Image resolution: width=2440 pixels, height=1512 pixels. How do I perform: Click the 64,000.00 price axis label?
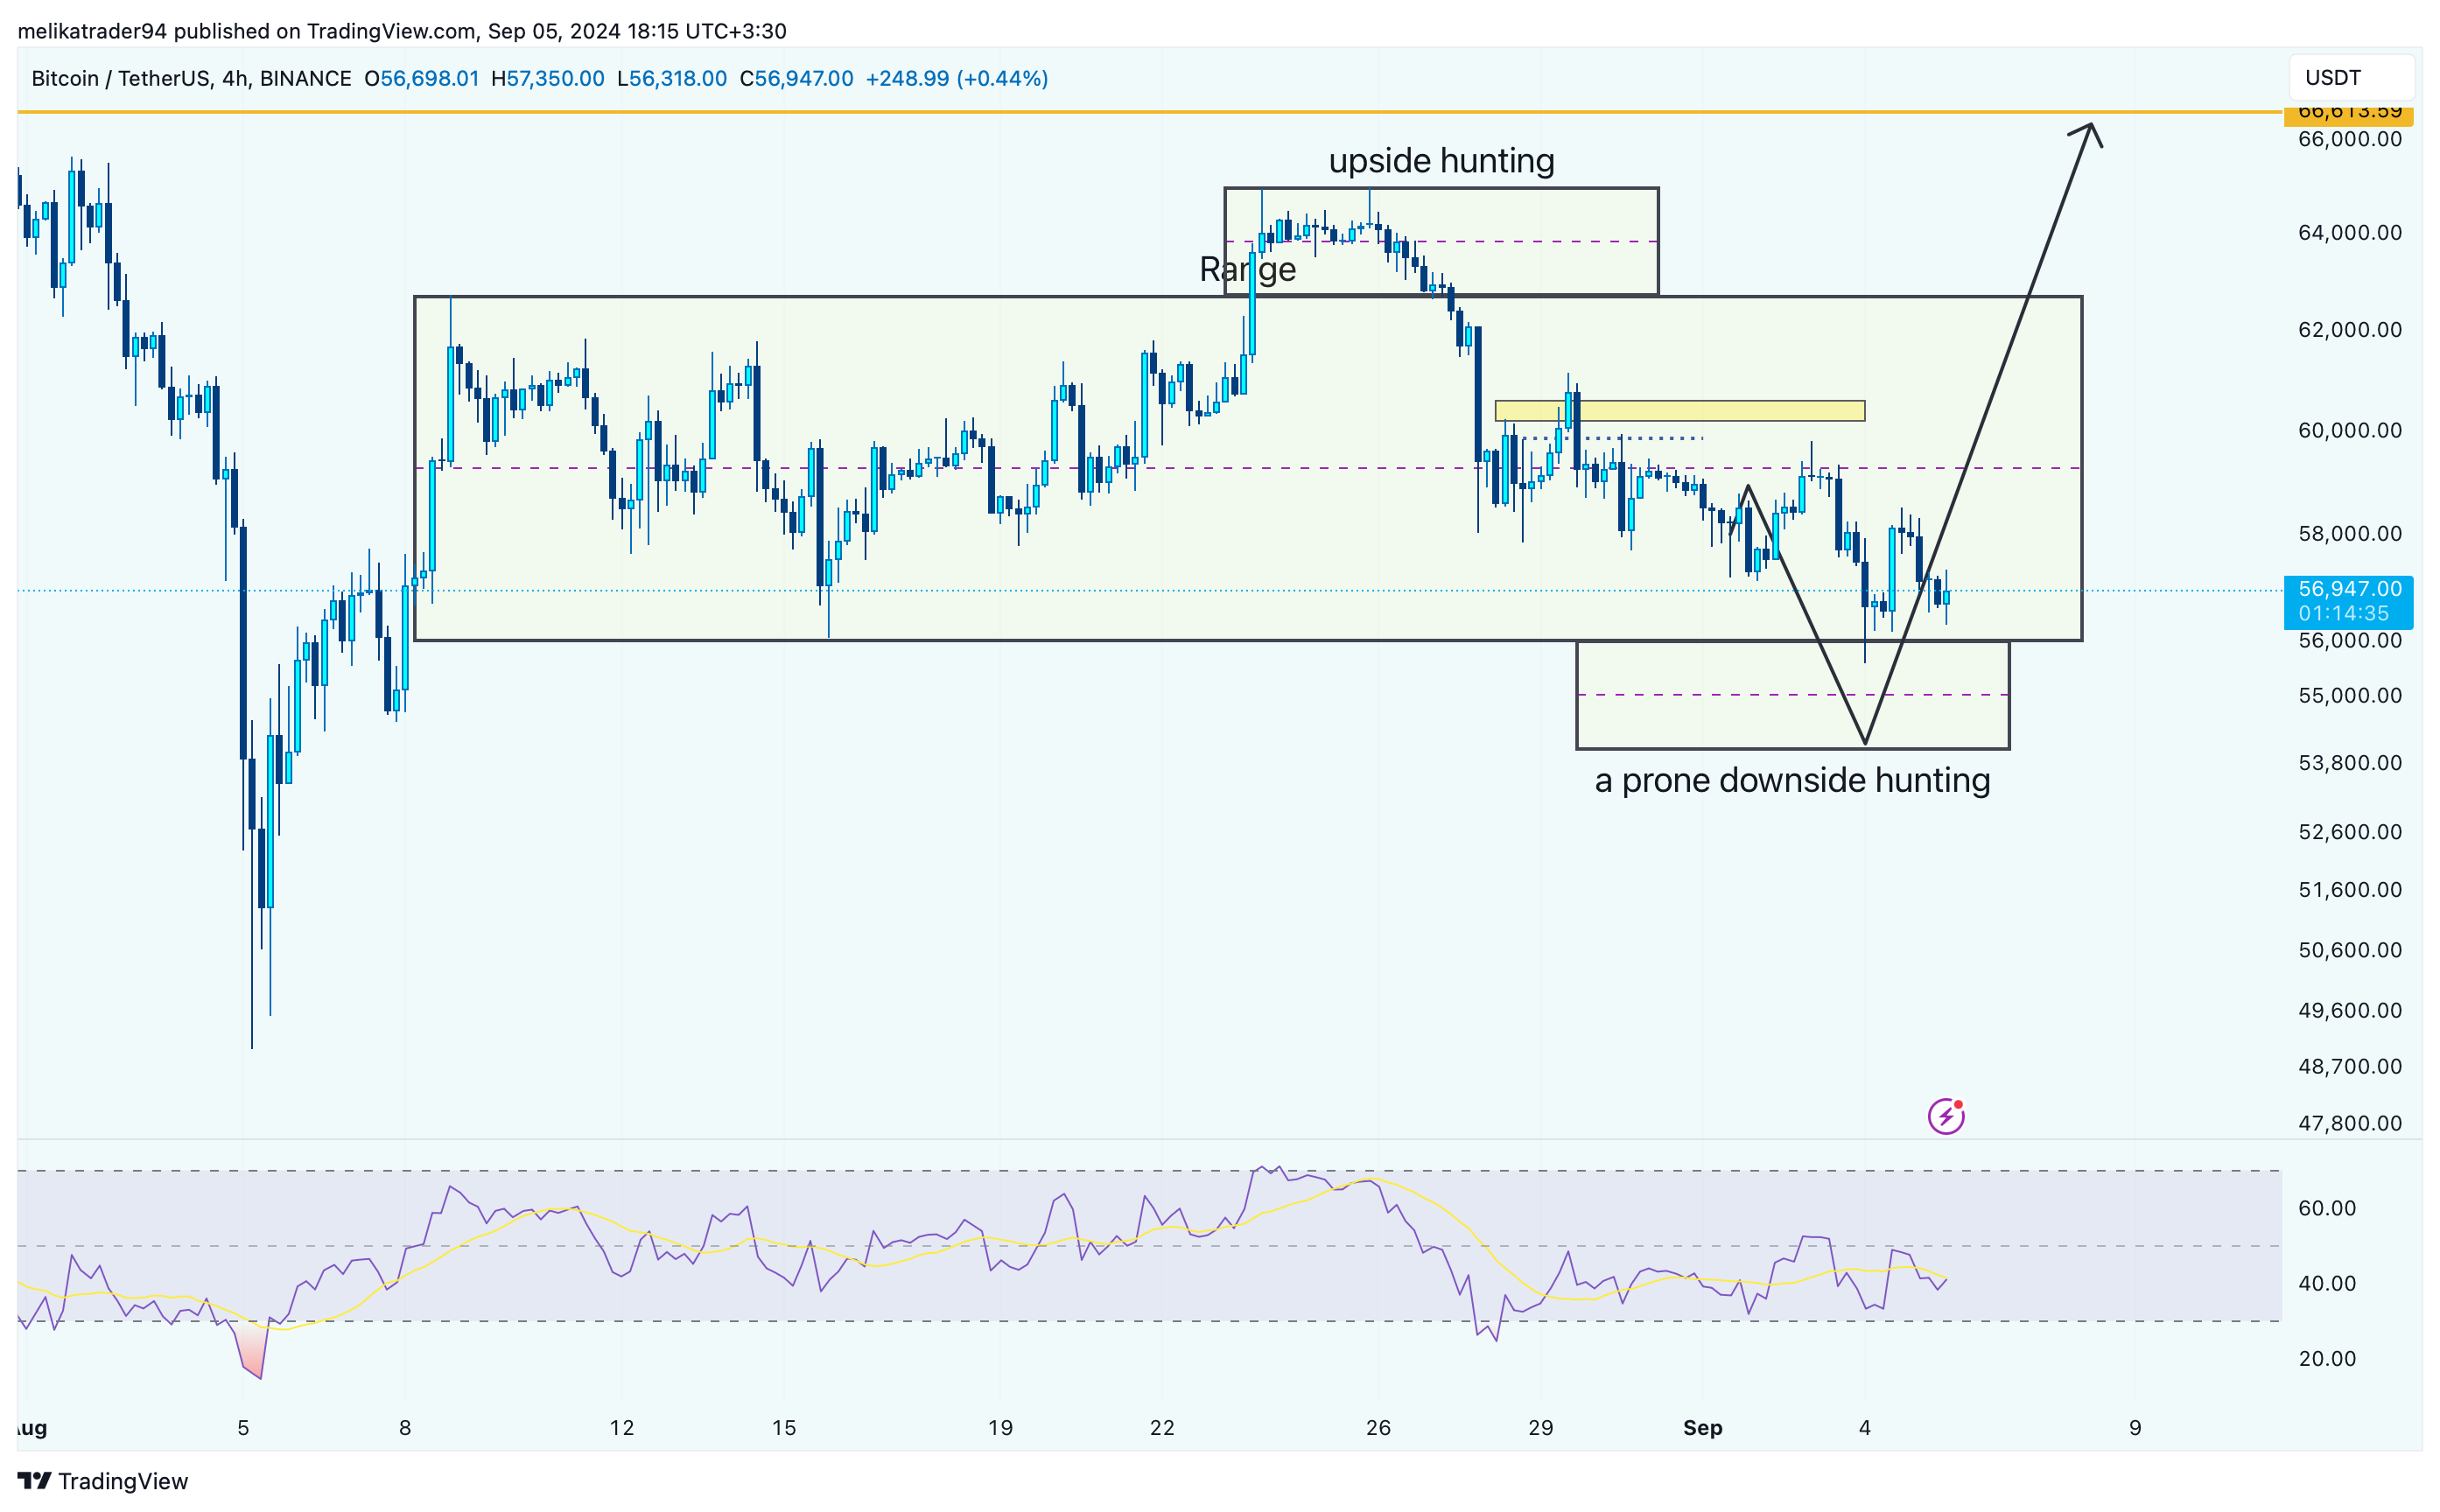[2349, 232]
